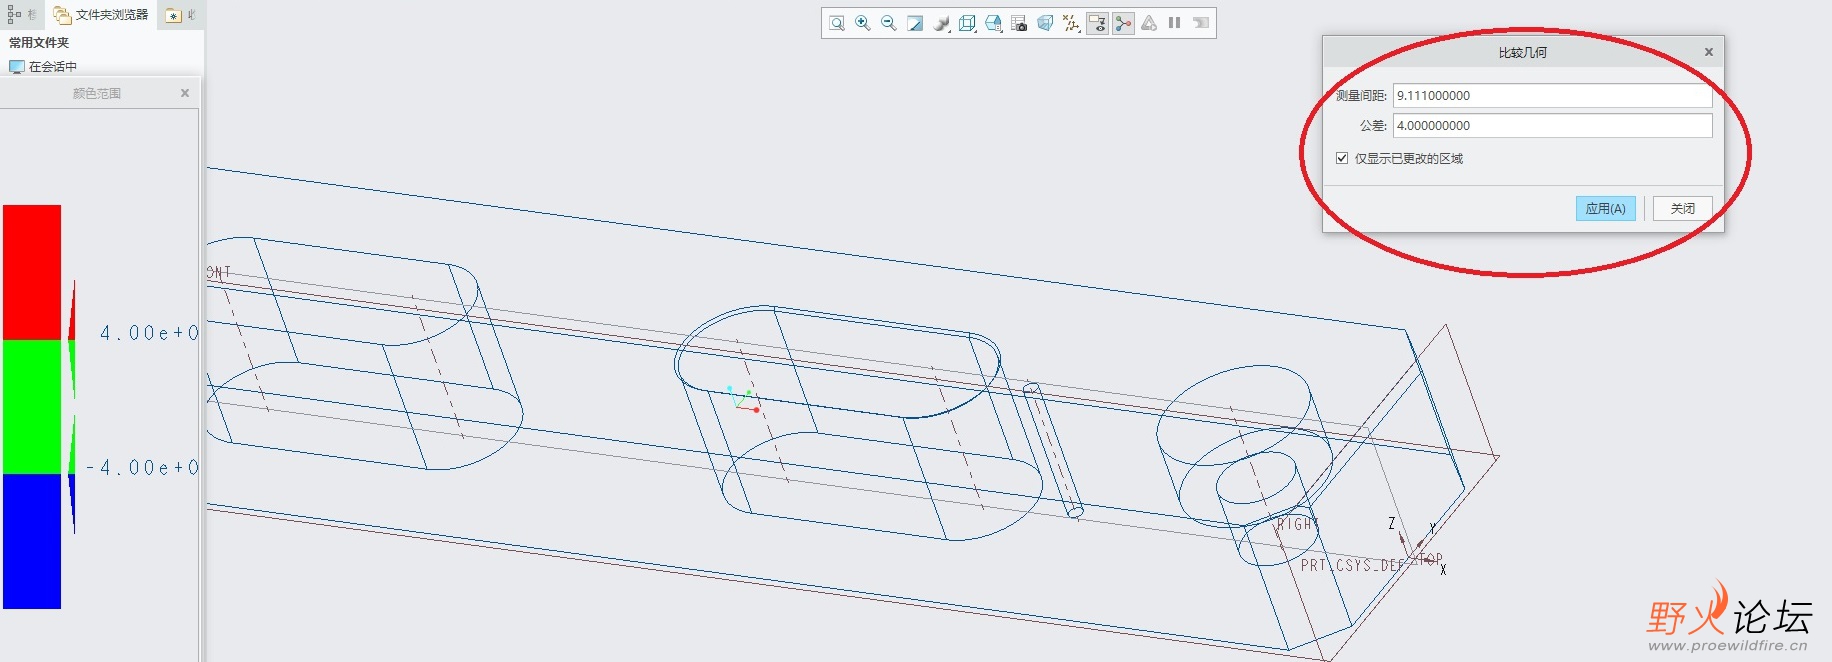Expand the shaded Display Style dropdown
This screenshot has width=1832, height=662.
pyautogui.click(x=941, y=23)
